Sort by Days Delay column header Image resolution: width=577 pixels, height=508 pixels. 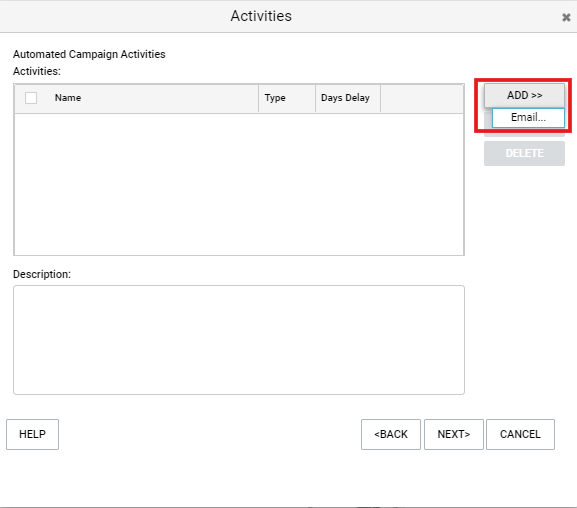click(345, 98)
